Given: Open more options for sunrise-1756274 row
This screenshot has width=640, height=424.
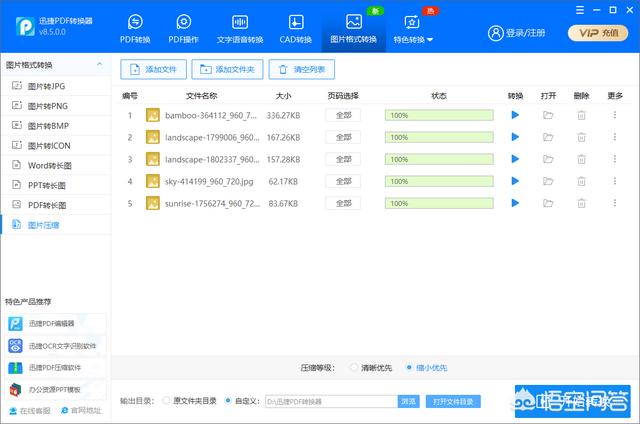Looking at the screenshot, I should pyautogui.click(x=615, y=203).
